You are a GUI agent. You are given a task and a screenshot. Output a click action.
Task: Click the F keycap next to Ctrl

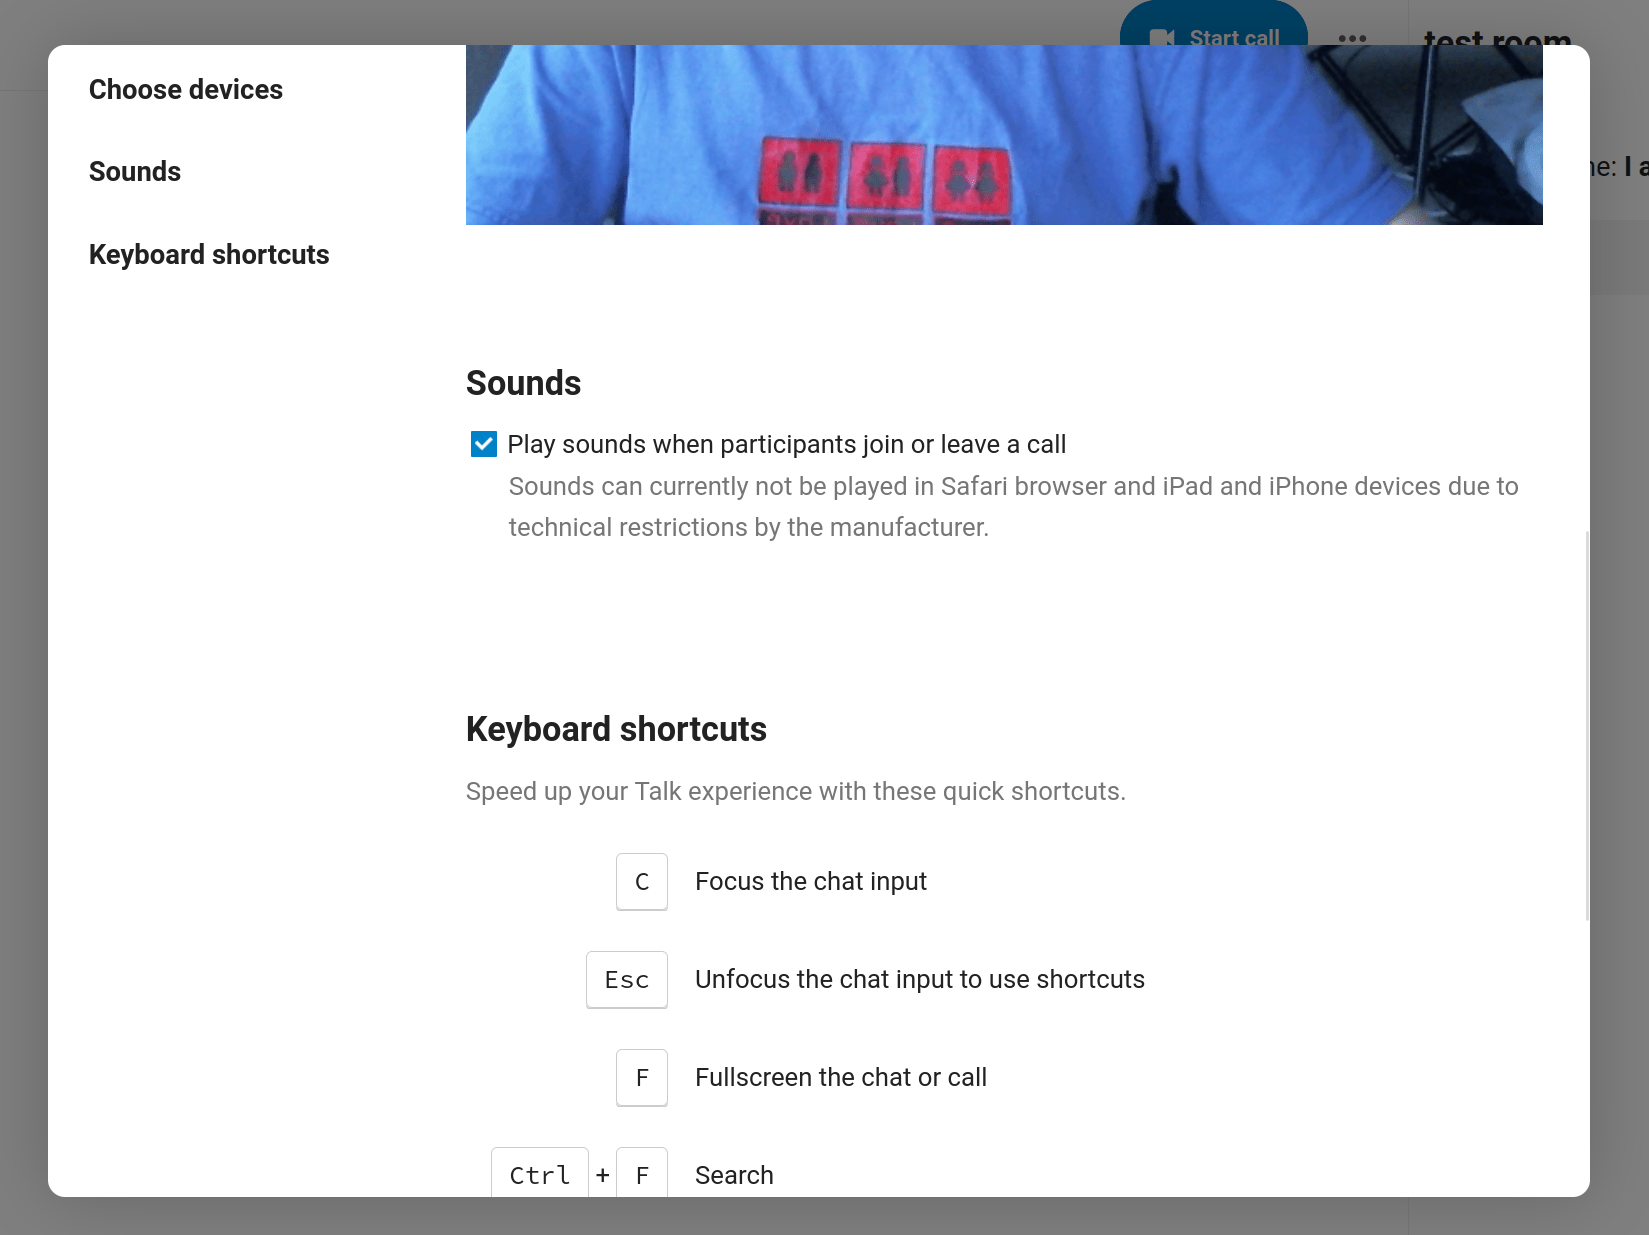point(642,1175)
